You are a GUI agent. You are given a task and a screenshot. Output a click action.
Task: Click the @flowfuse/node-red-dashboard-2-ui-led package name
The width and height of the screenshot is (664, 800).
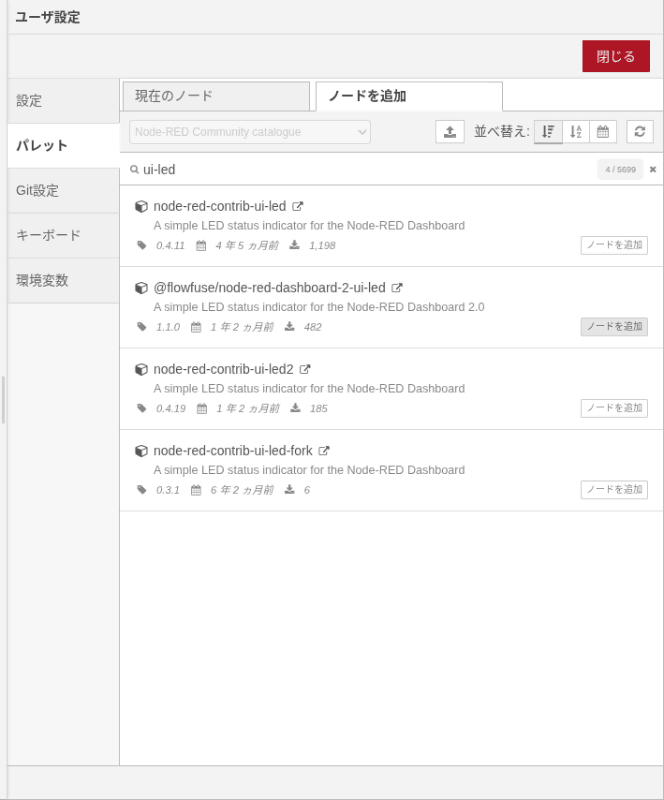point(269,288)
